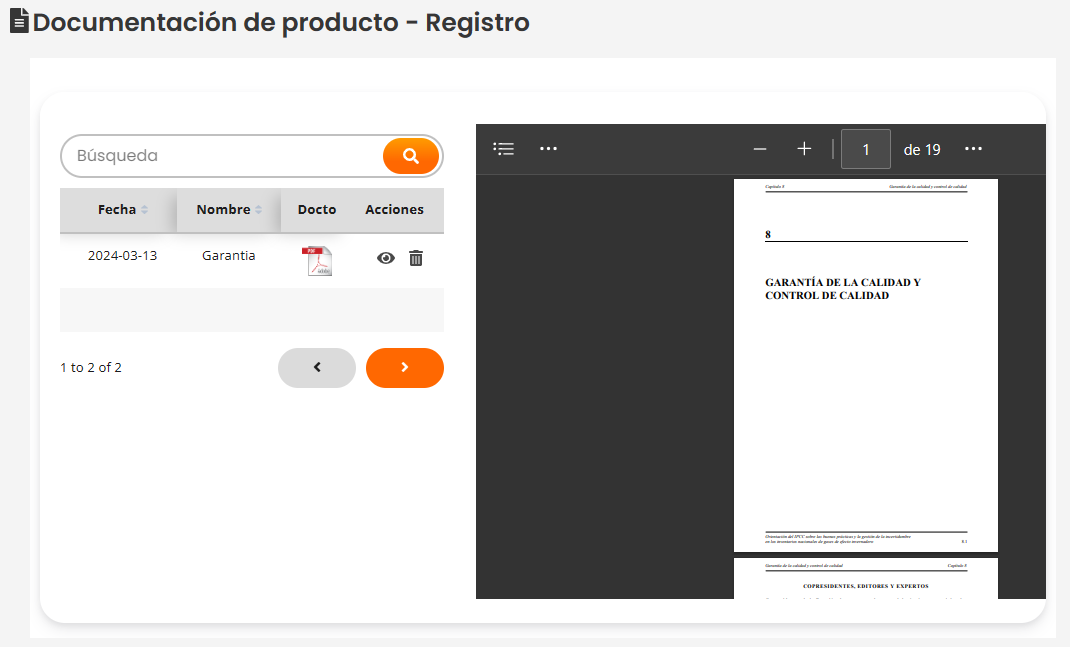Toggle sort arrows on Fecha column

[144, 210]
